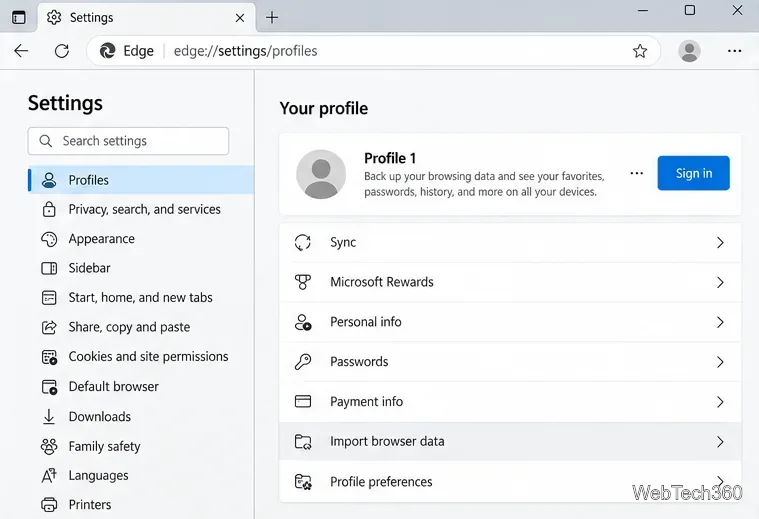Open Import browser data row
Screen dimensions: 759x519
coord(510,441)
